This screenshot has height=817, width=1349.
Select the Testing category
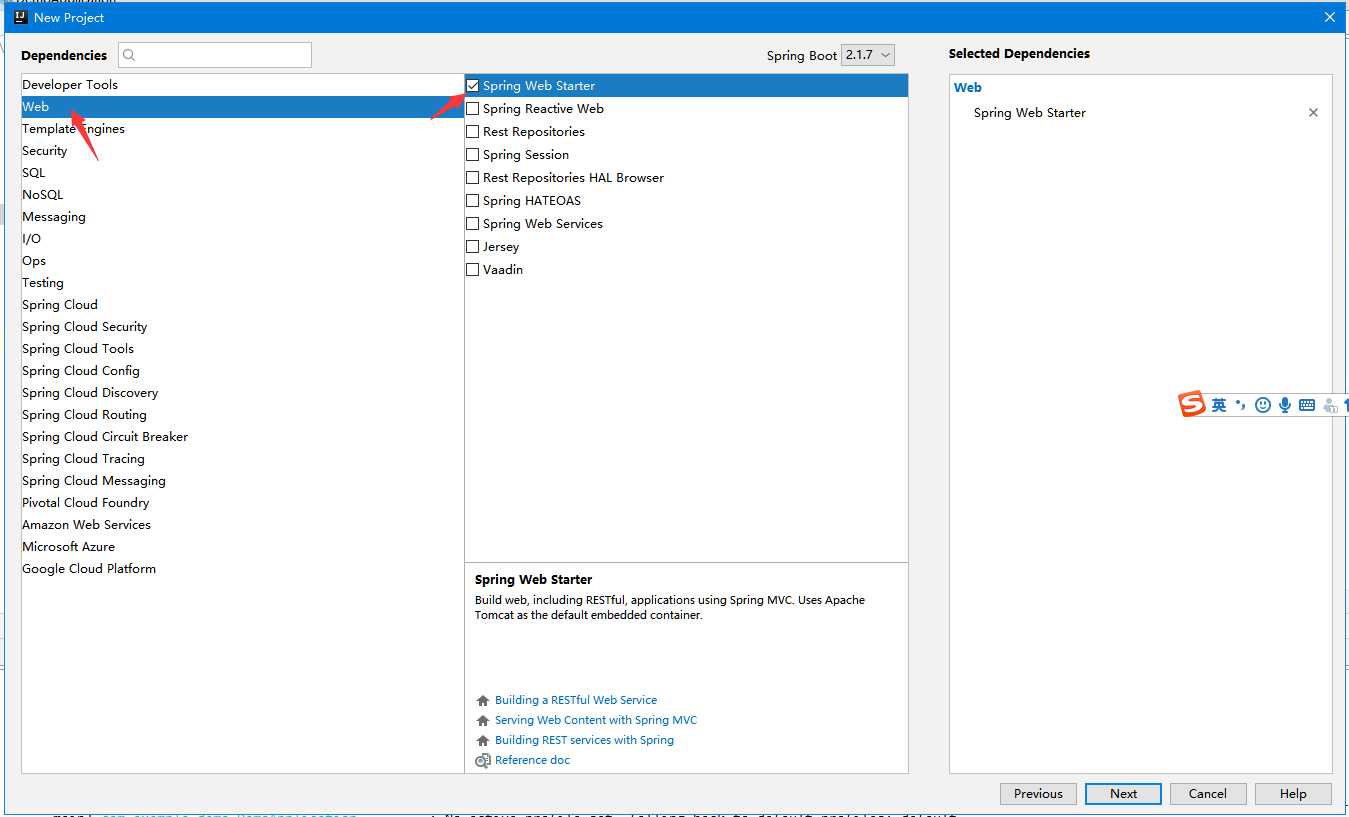pyautogui.click(x=243, y=283)
